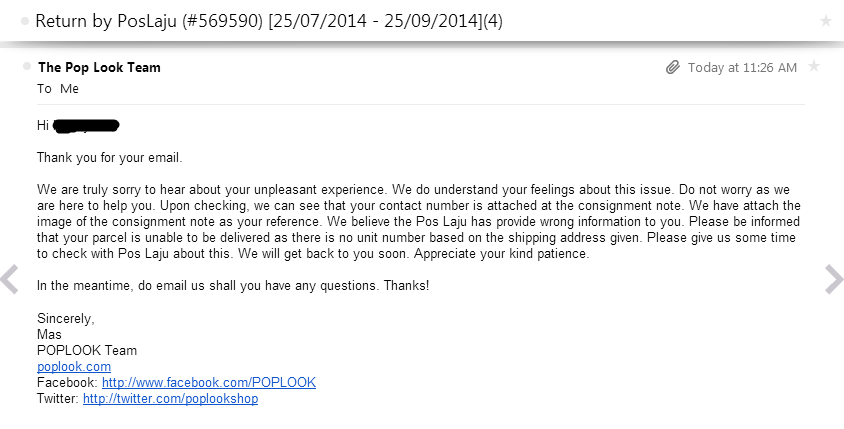Viewport: 844px width, 429px height.
Task: Click 'Thank you for your email' line
Action: click(110, 158)
